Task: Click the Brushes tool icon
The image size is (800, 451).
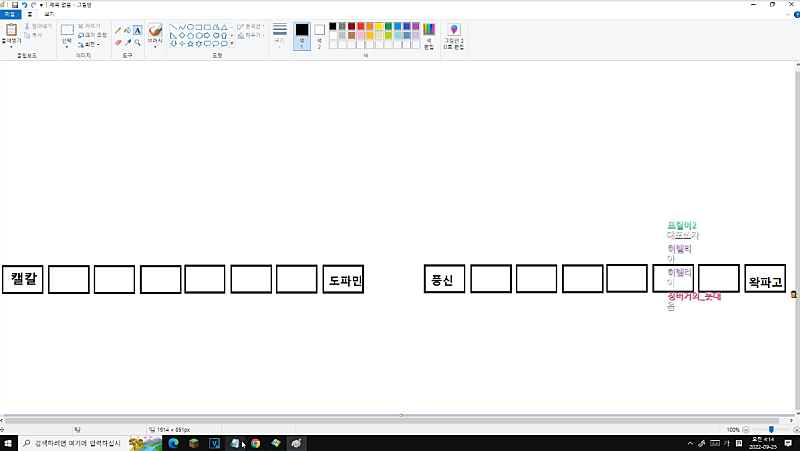Action: click(x=155, y=30)
